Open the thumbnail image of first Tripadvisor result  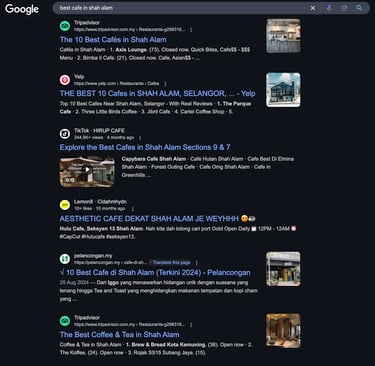coord(283,36)
